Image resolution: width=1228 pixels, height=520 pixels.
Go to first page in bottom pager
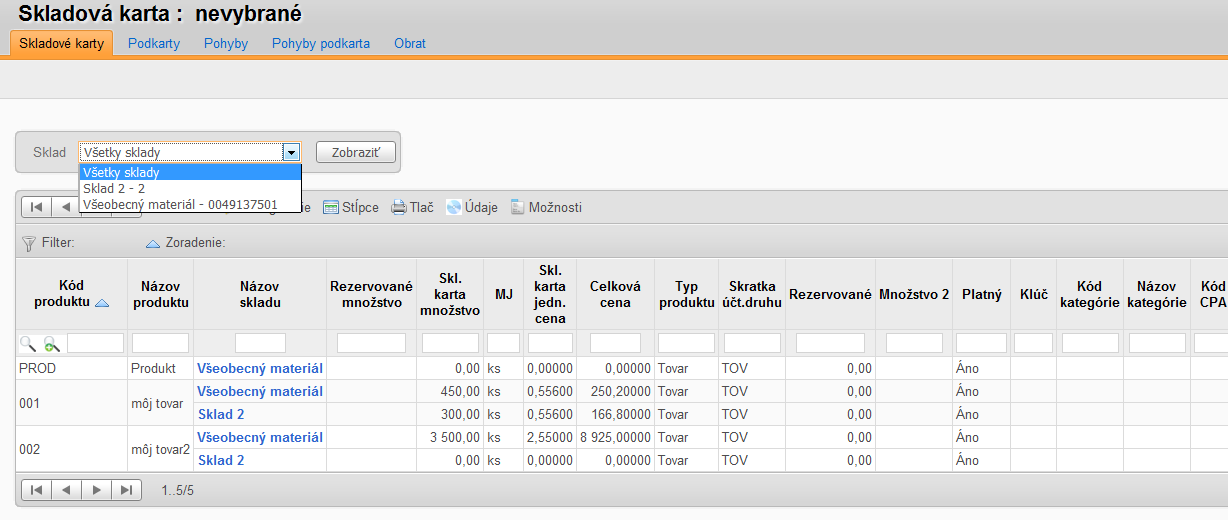(36, 490)
